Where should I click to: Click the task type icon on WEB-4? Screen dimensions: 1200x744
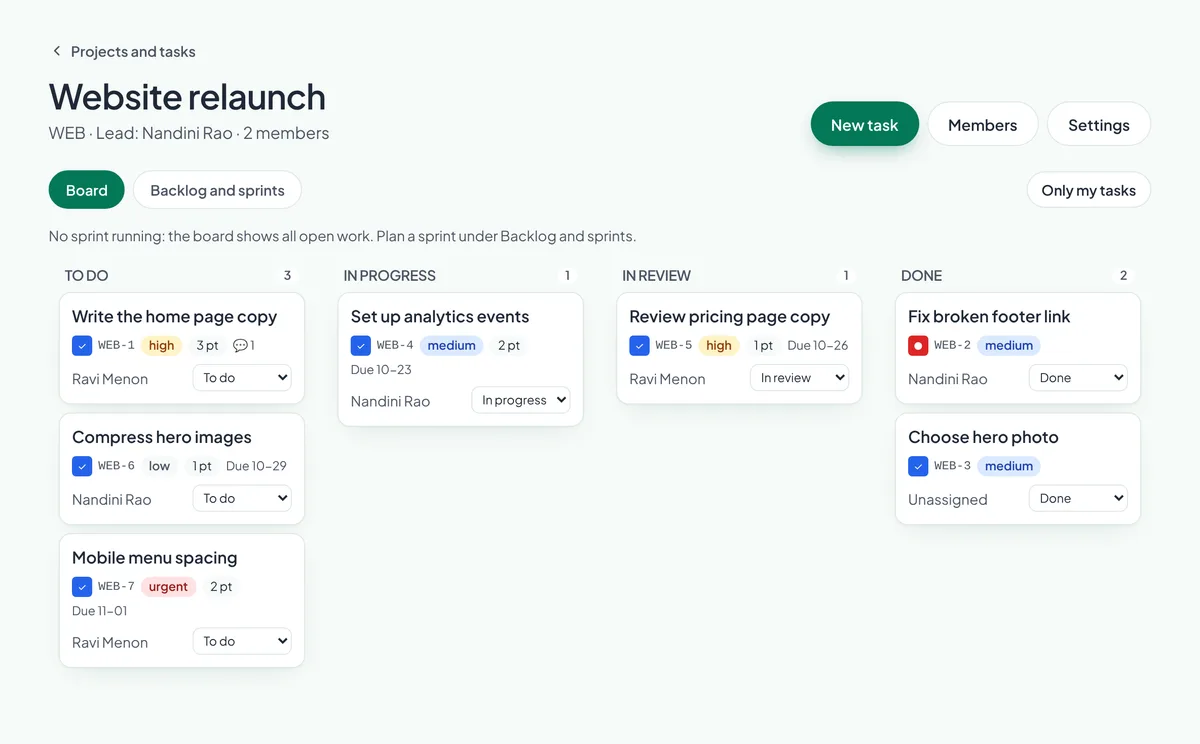(x=361, y=345)
